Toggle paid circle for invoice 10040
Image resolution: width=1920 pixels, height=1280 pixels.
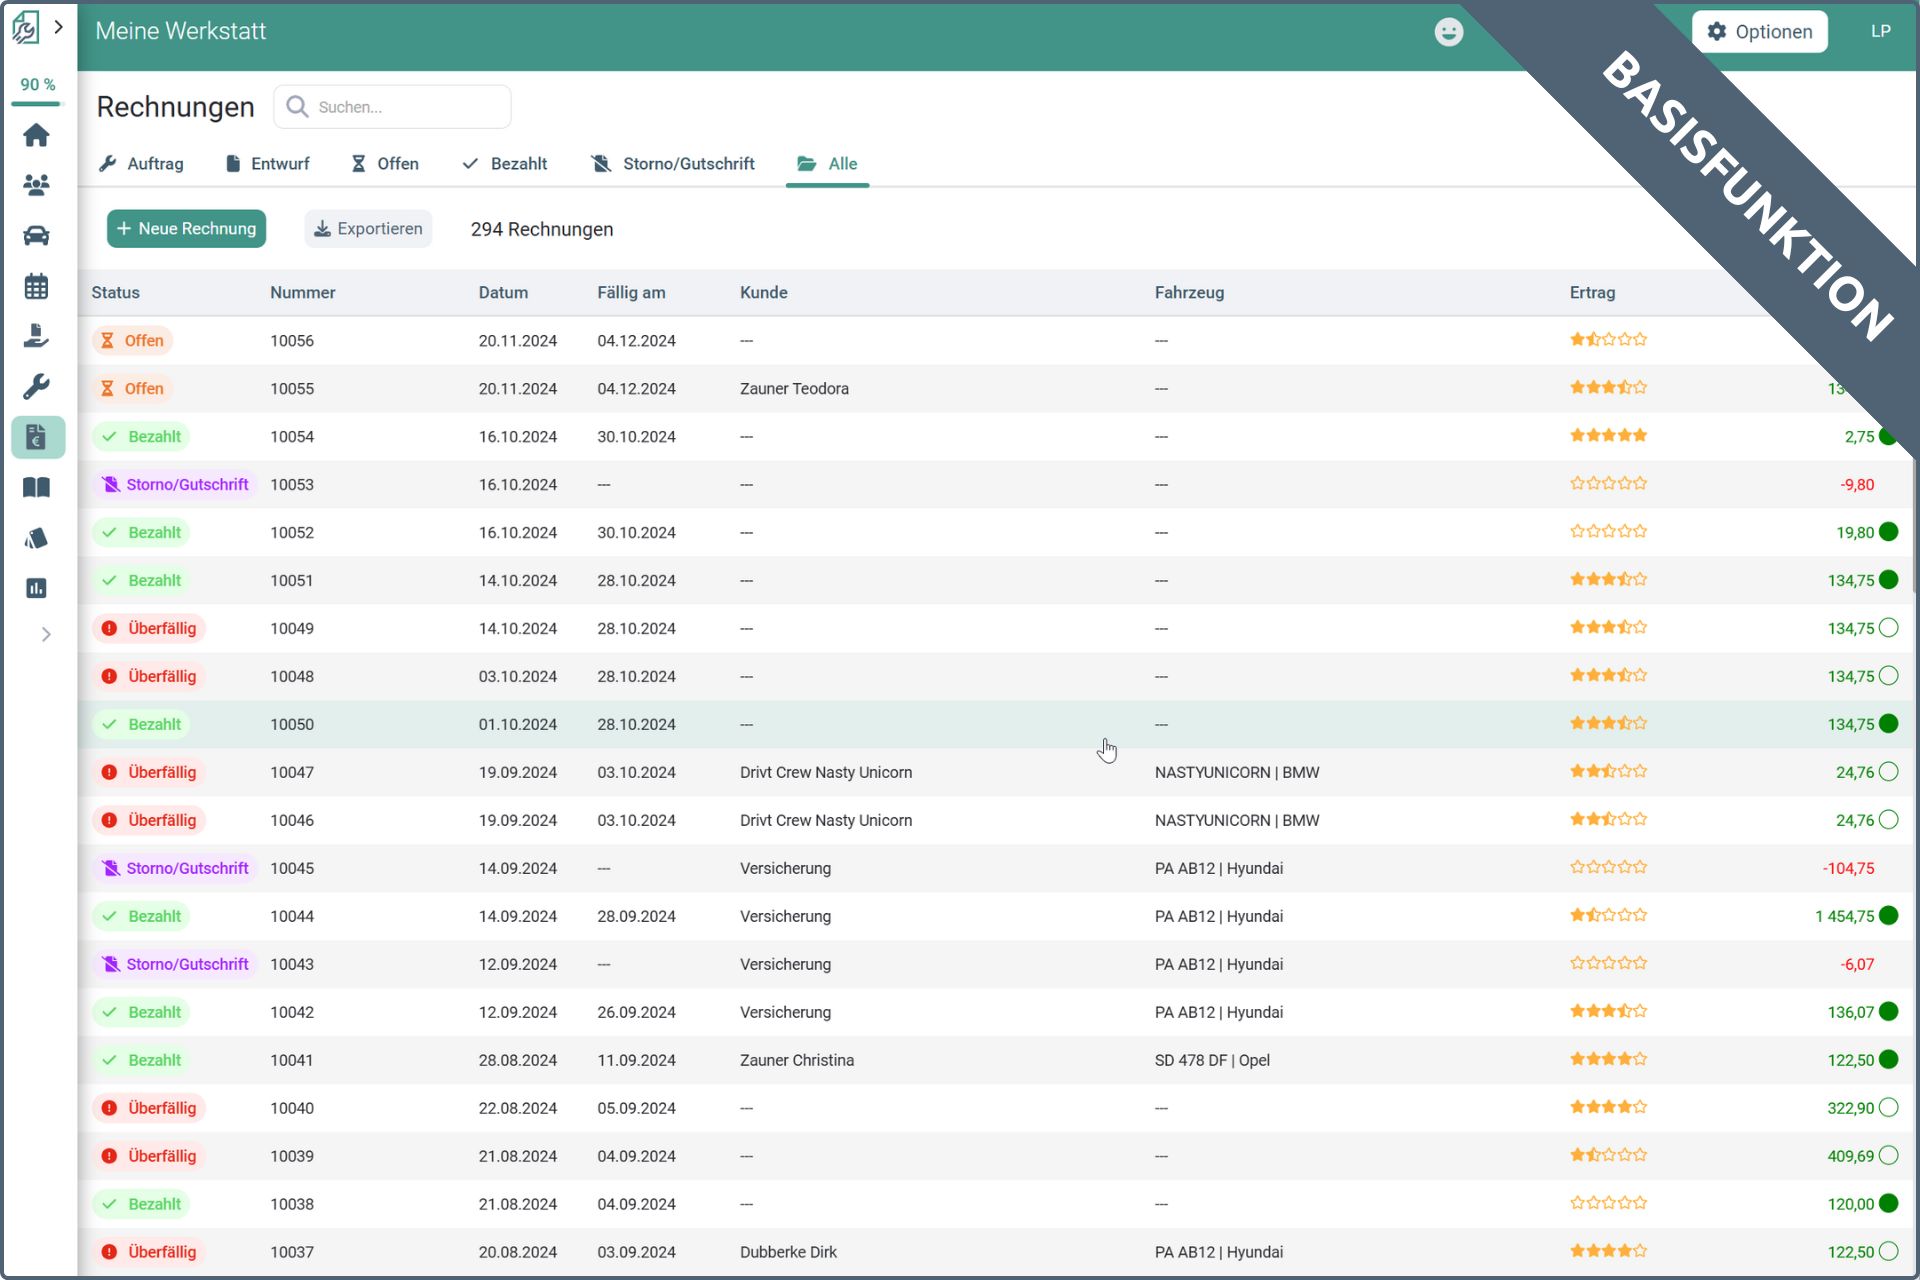[1888, 1108]
